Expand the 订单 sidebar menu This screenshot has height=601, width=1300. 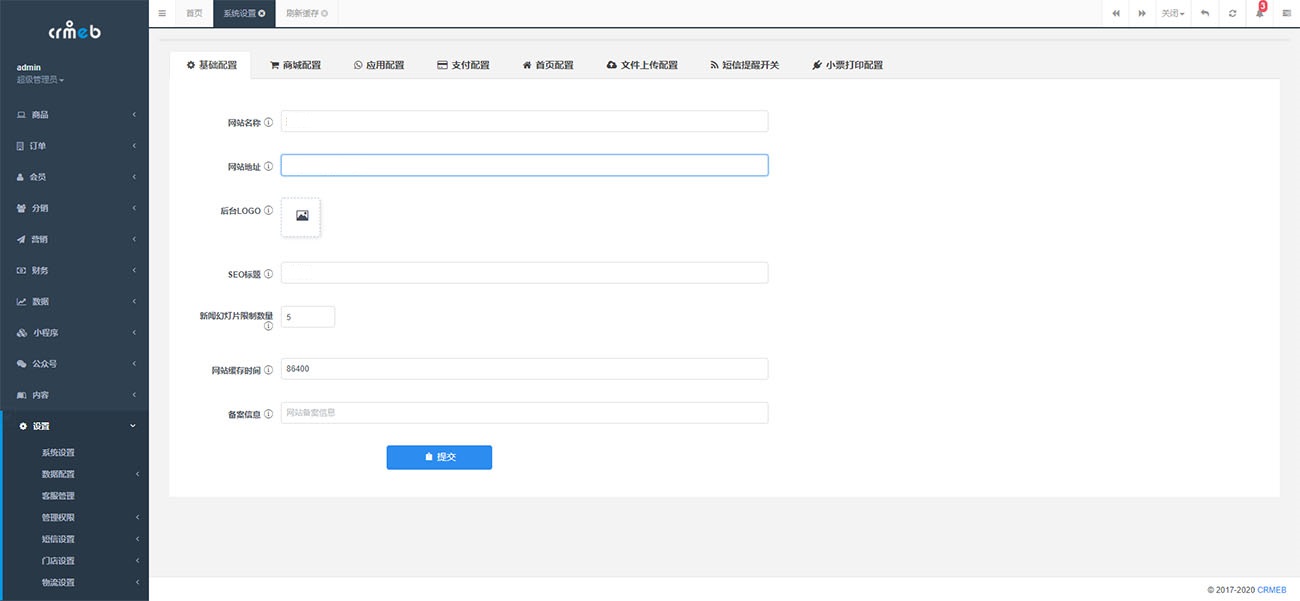[x=74, y=146]
